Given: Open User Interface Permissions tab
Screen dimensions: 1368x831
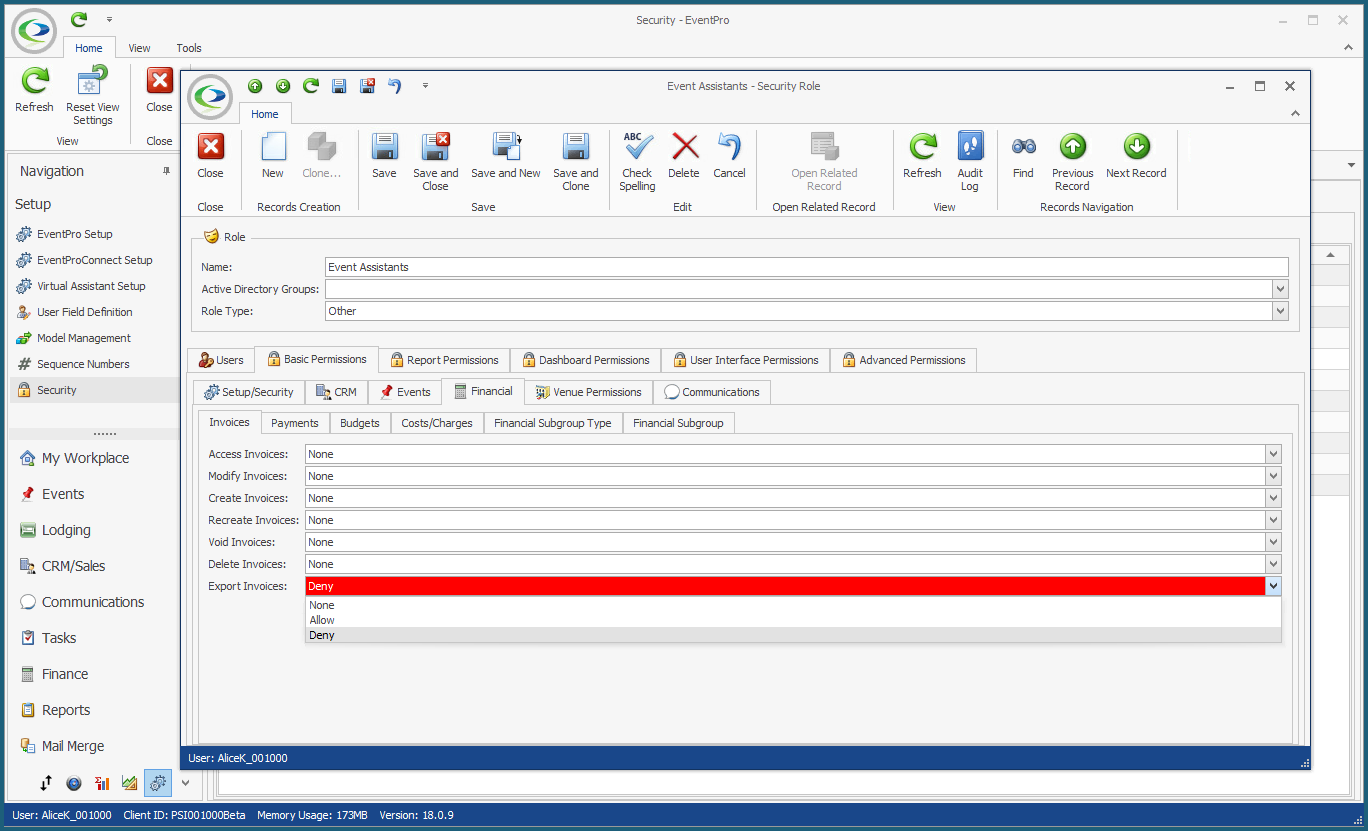Looking at the screenshot, I should [745, 360].
